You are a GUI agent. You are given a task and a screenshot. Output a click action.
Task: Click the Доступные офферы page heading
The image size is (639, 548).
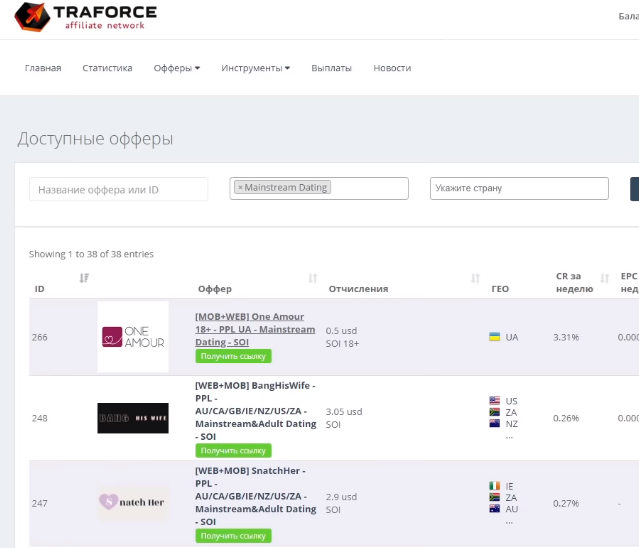95,139
